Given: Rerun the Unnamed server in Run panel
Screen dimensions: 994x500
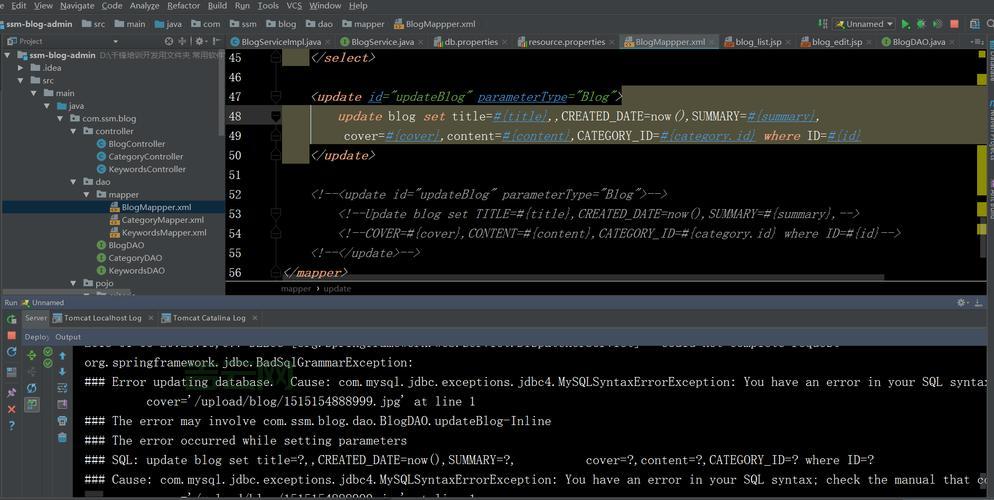Looking at the screenshot, I should pyautogui.click(x=11, y=319).
